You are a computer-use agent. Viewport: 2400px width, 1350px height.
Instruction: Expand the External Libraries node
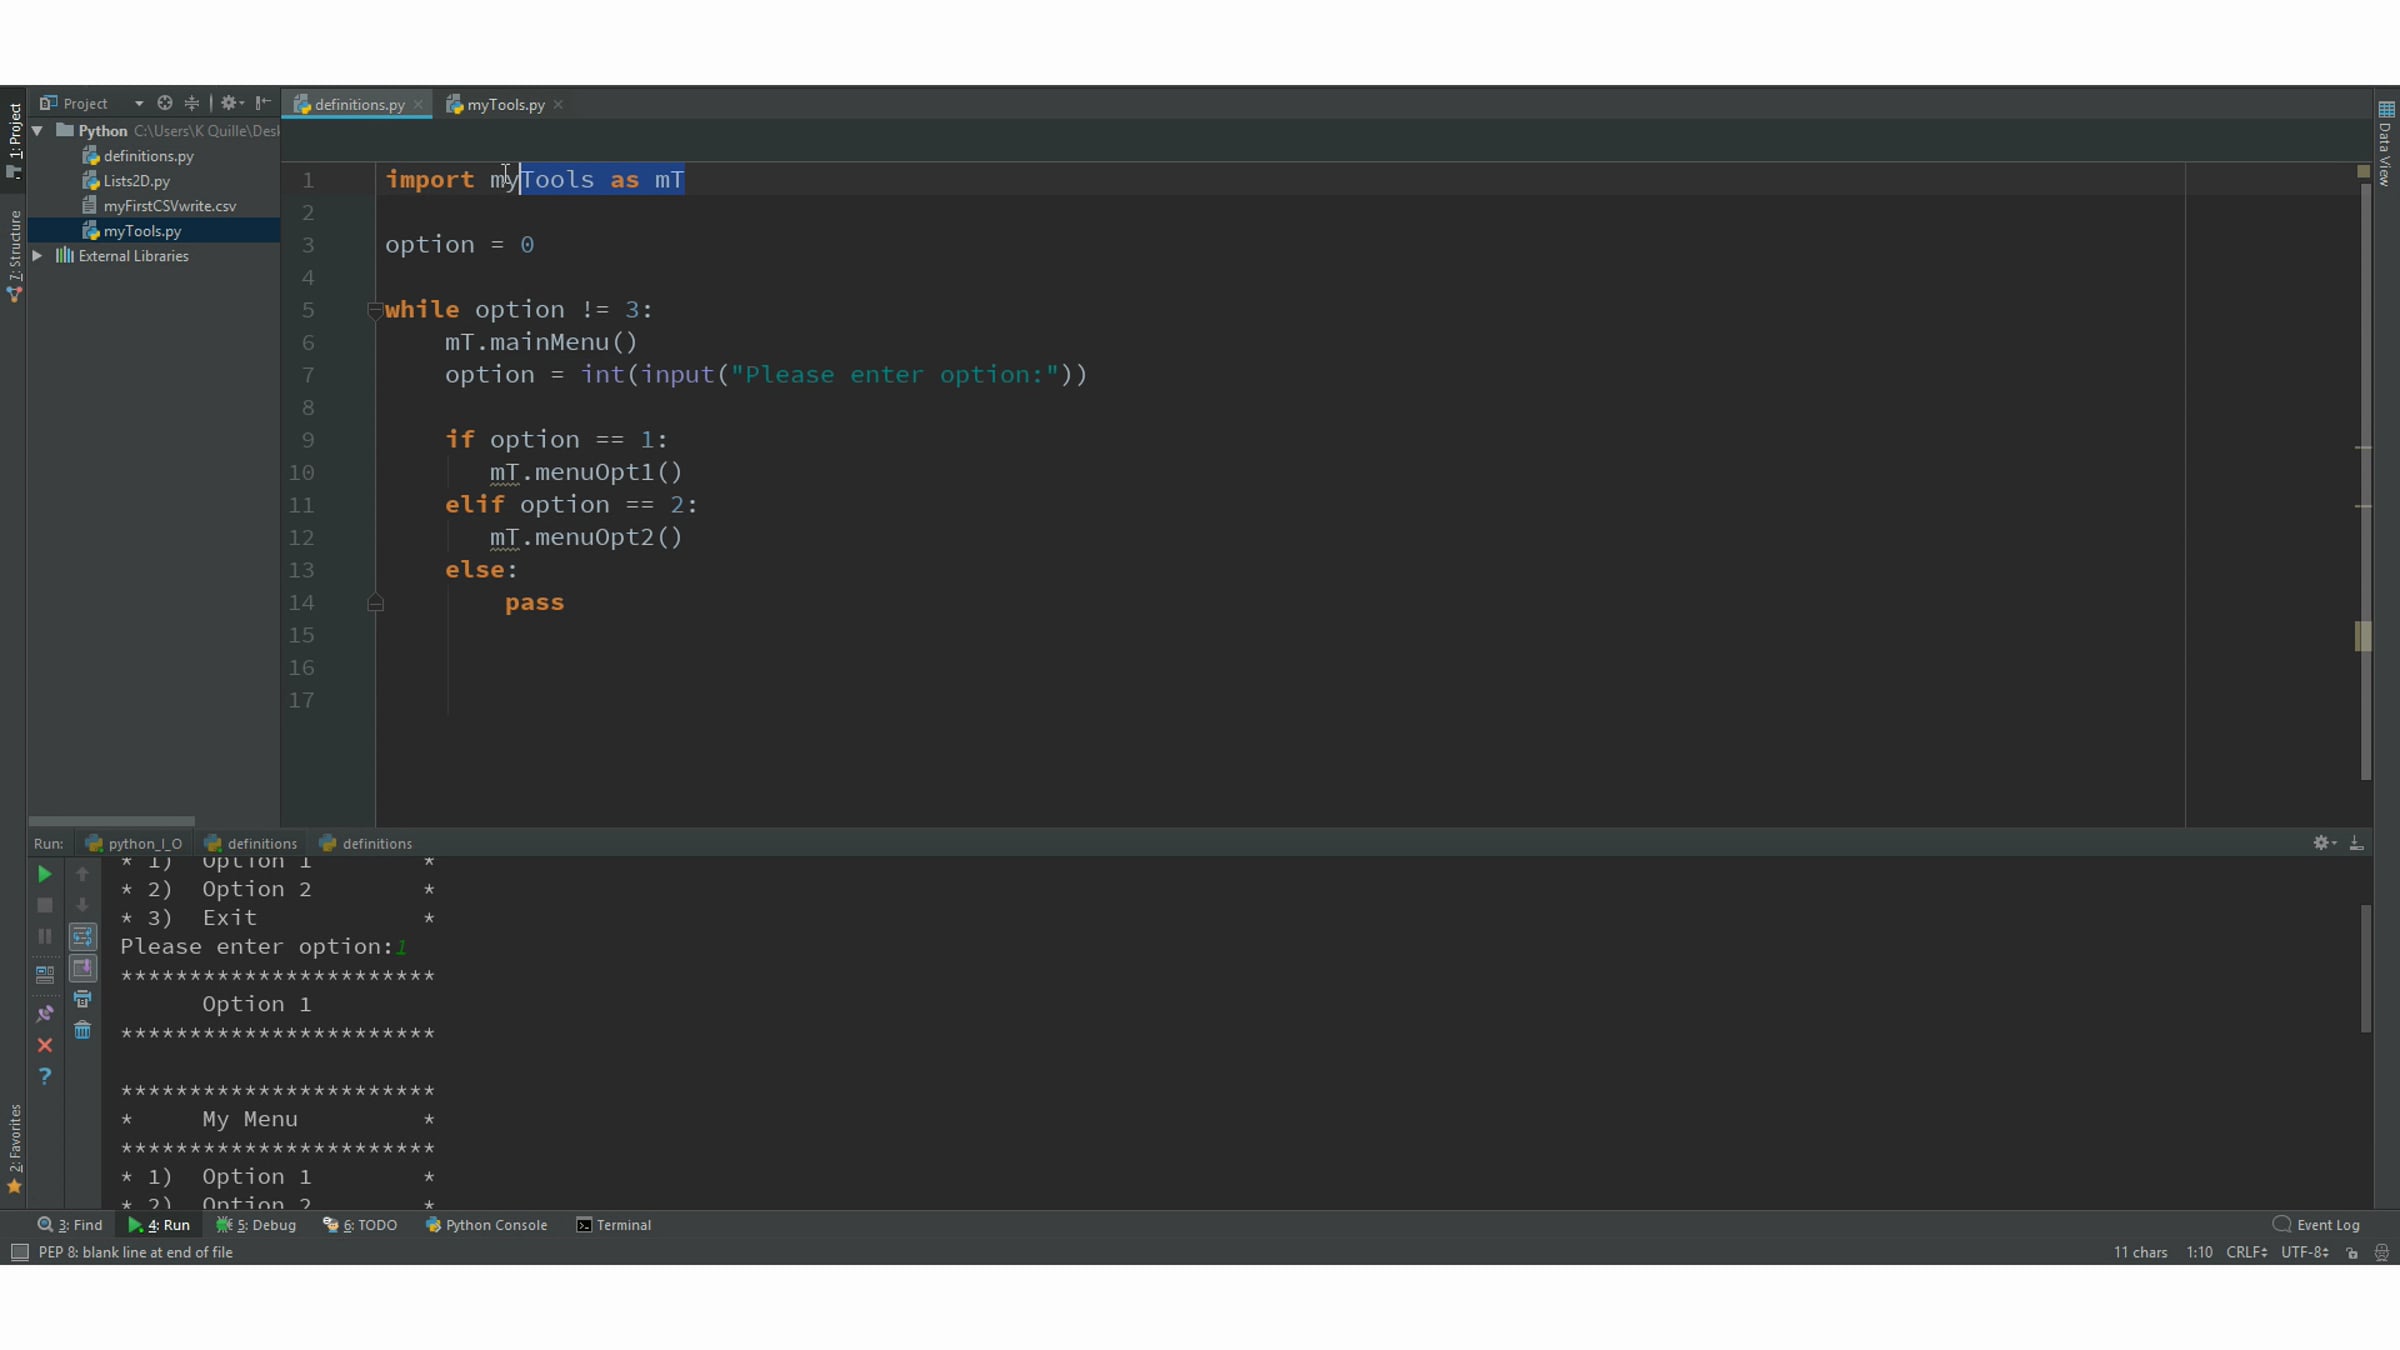click(37, 256)
